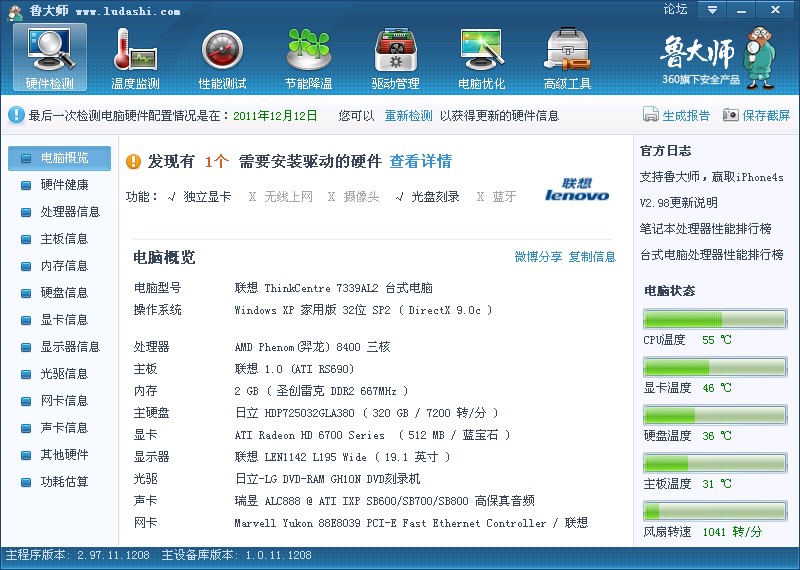Open 硬件检测 hardware detection icon
The width and height of the screenshot is (800, 570).
pyautogui.click(x=50, y=57)
